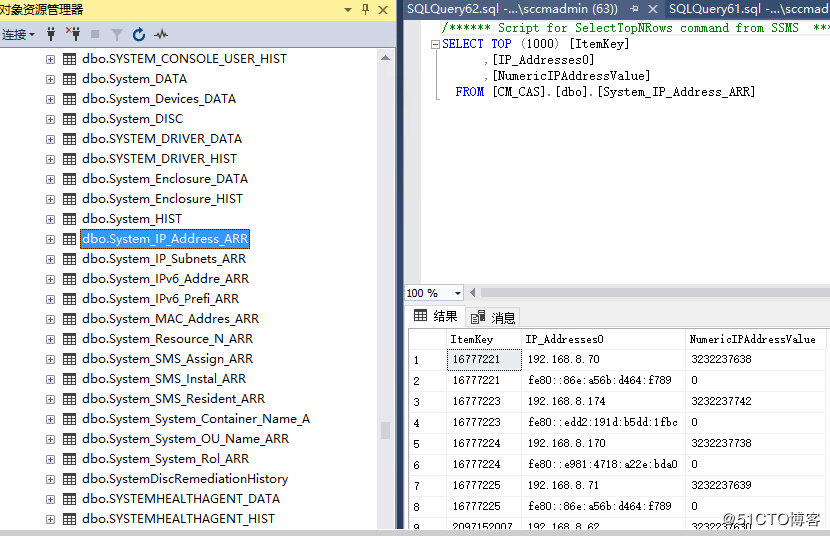This screenshot has width=830, height=536.
Task: Click table icon of dbo.System_SMS_Assign_ARR
Action: click(x=69, y=359)
